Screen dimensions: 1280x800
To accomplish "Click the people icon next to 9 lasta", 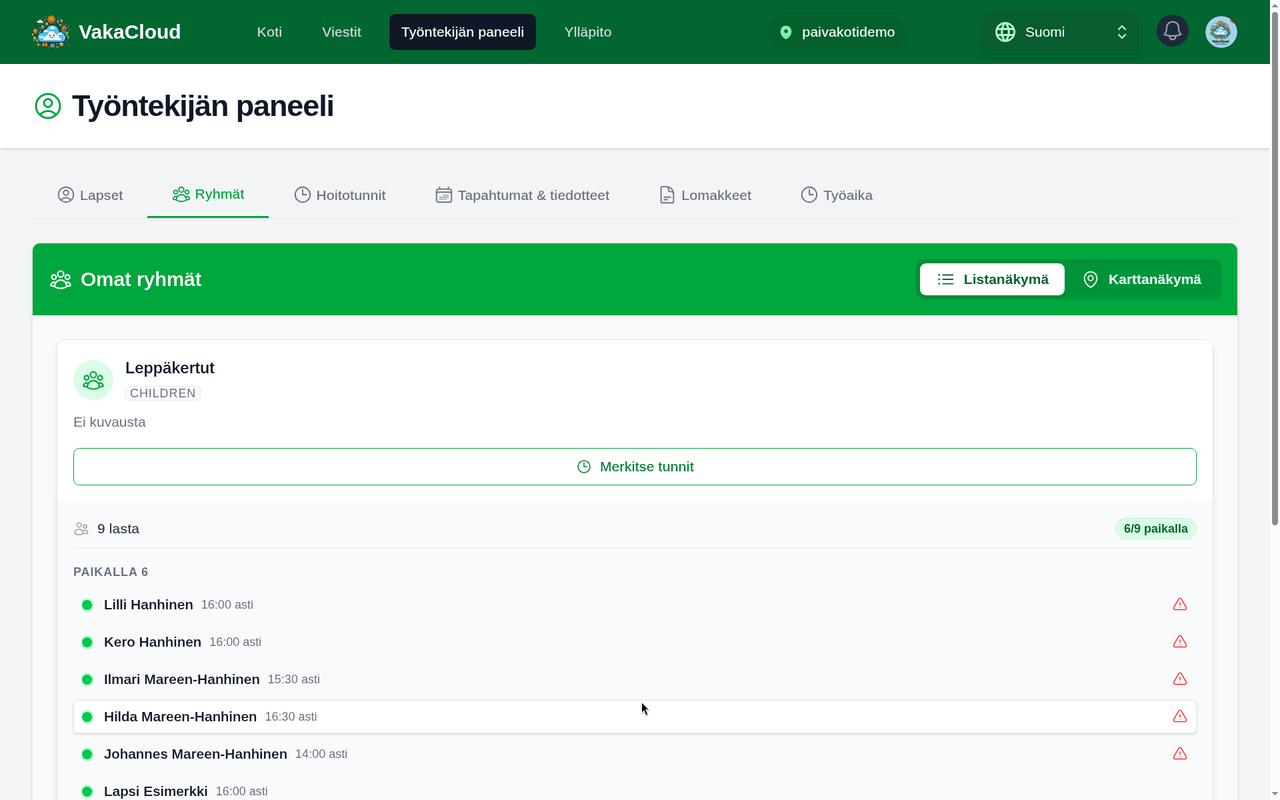I will point(81,529).
